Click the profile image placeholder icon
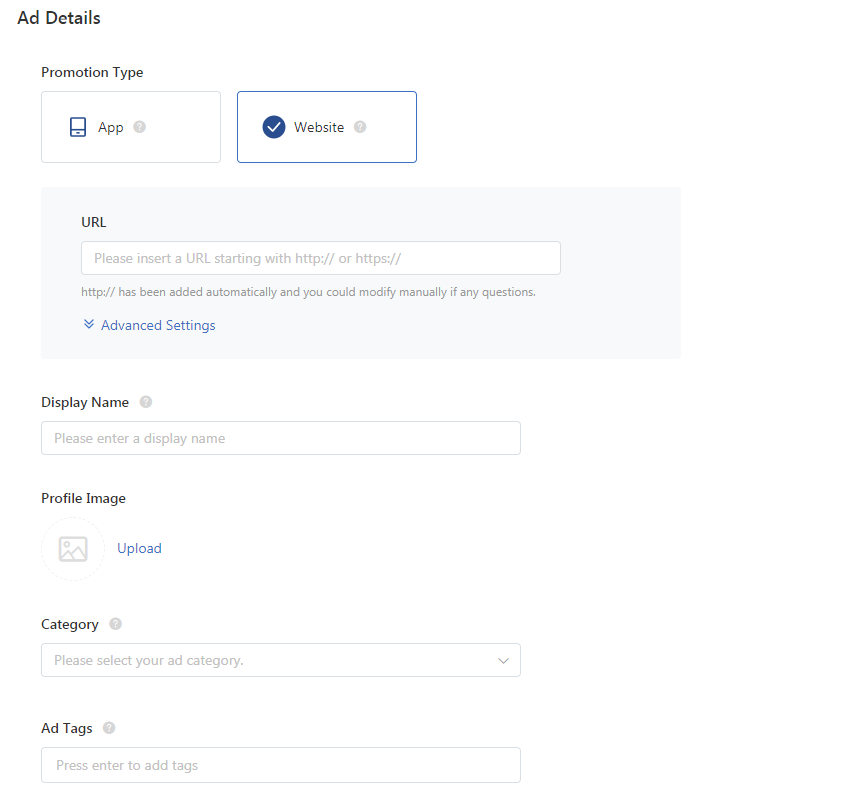 73,549
